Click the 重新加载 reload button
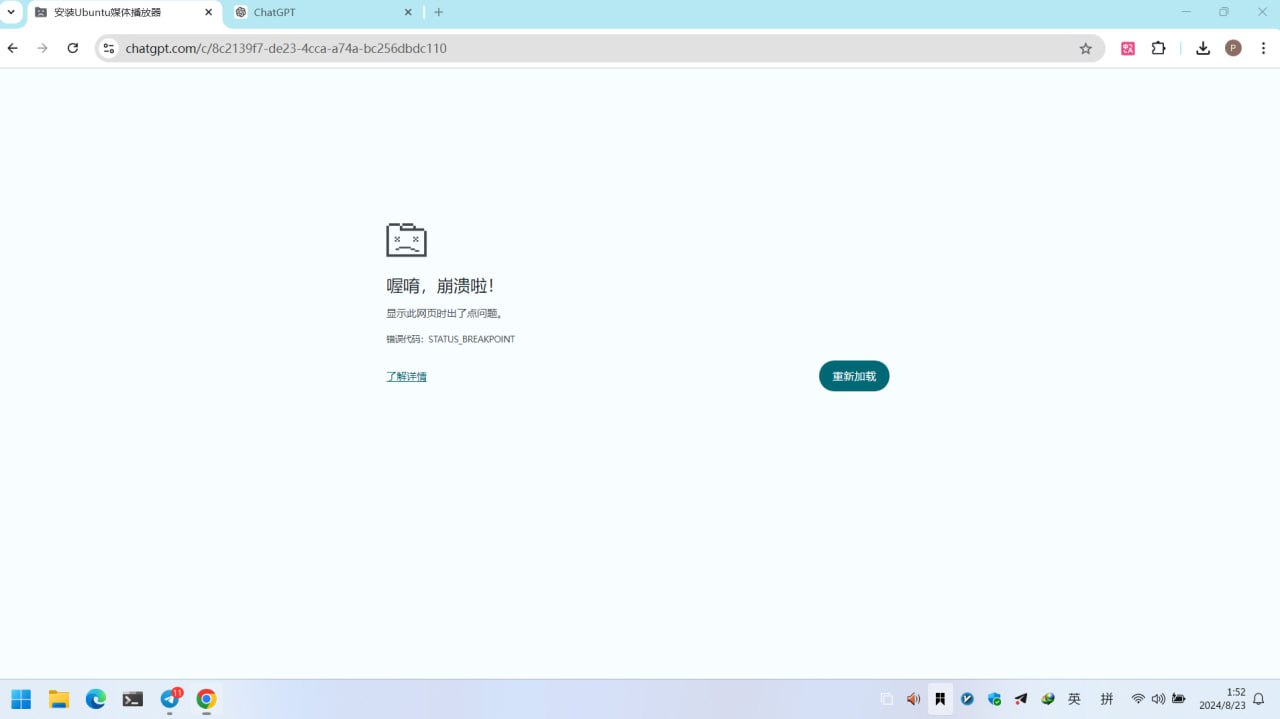This screenshot has width=1280, height=719. (853, 376)
